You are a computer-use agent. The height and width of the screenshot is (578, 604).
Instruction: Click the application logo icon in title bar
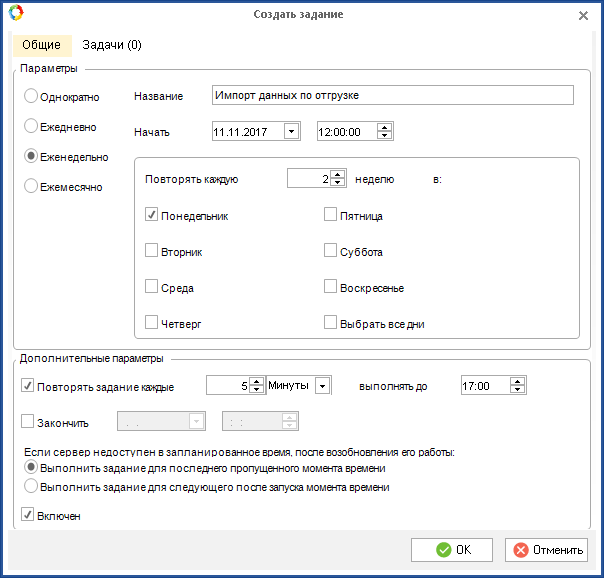14,15
